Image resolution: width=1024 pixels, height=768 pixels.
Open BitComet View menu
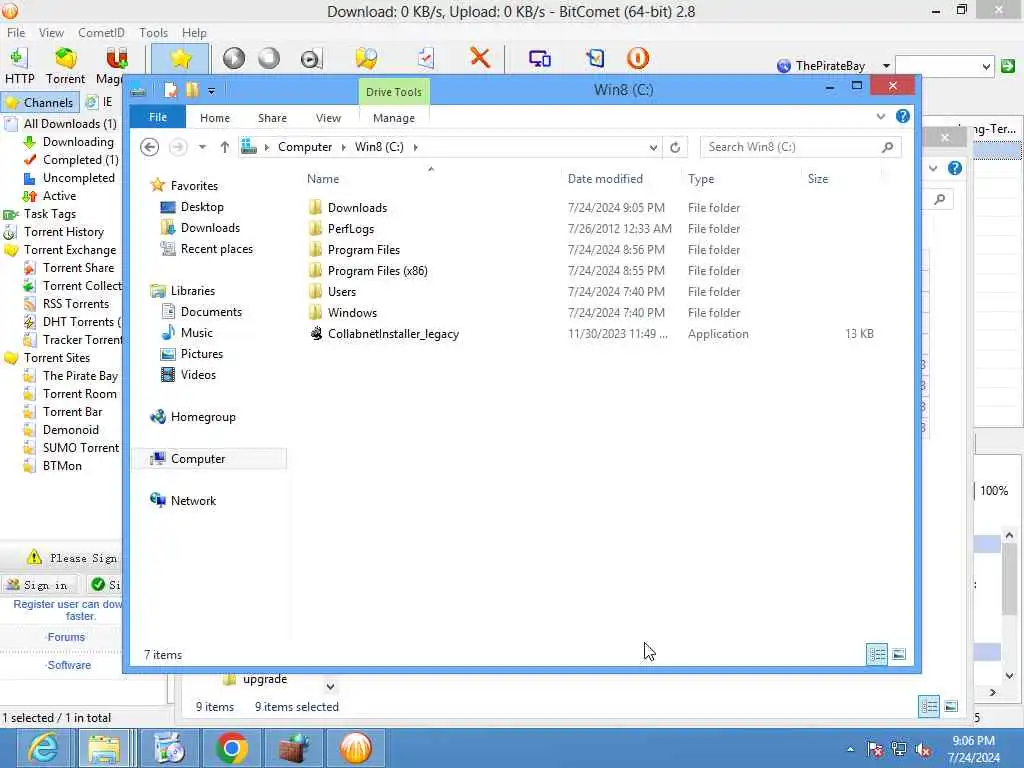pyautogui.click(x=51, y=33)
